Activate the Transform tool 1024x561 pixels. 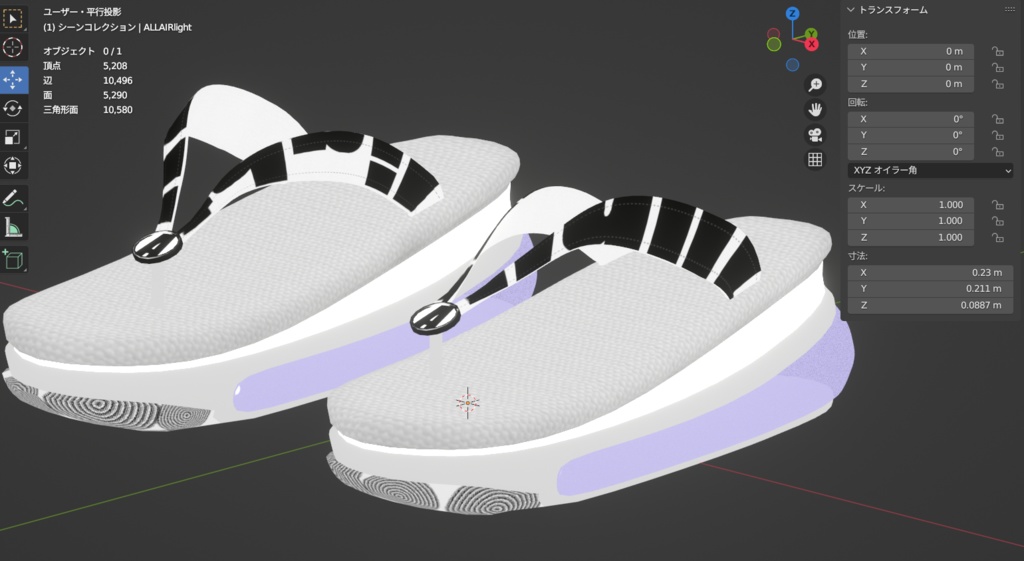(13, 166)
